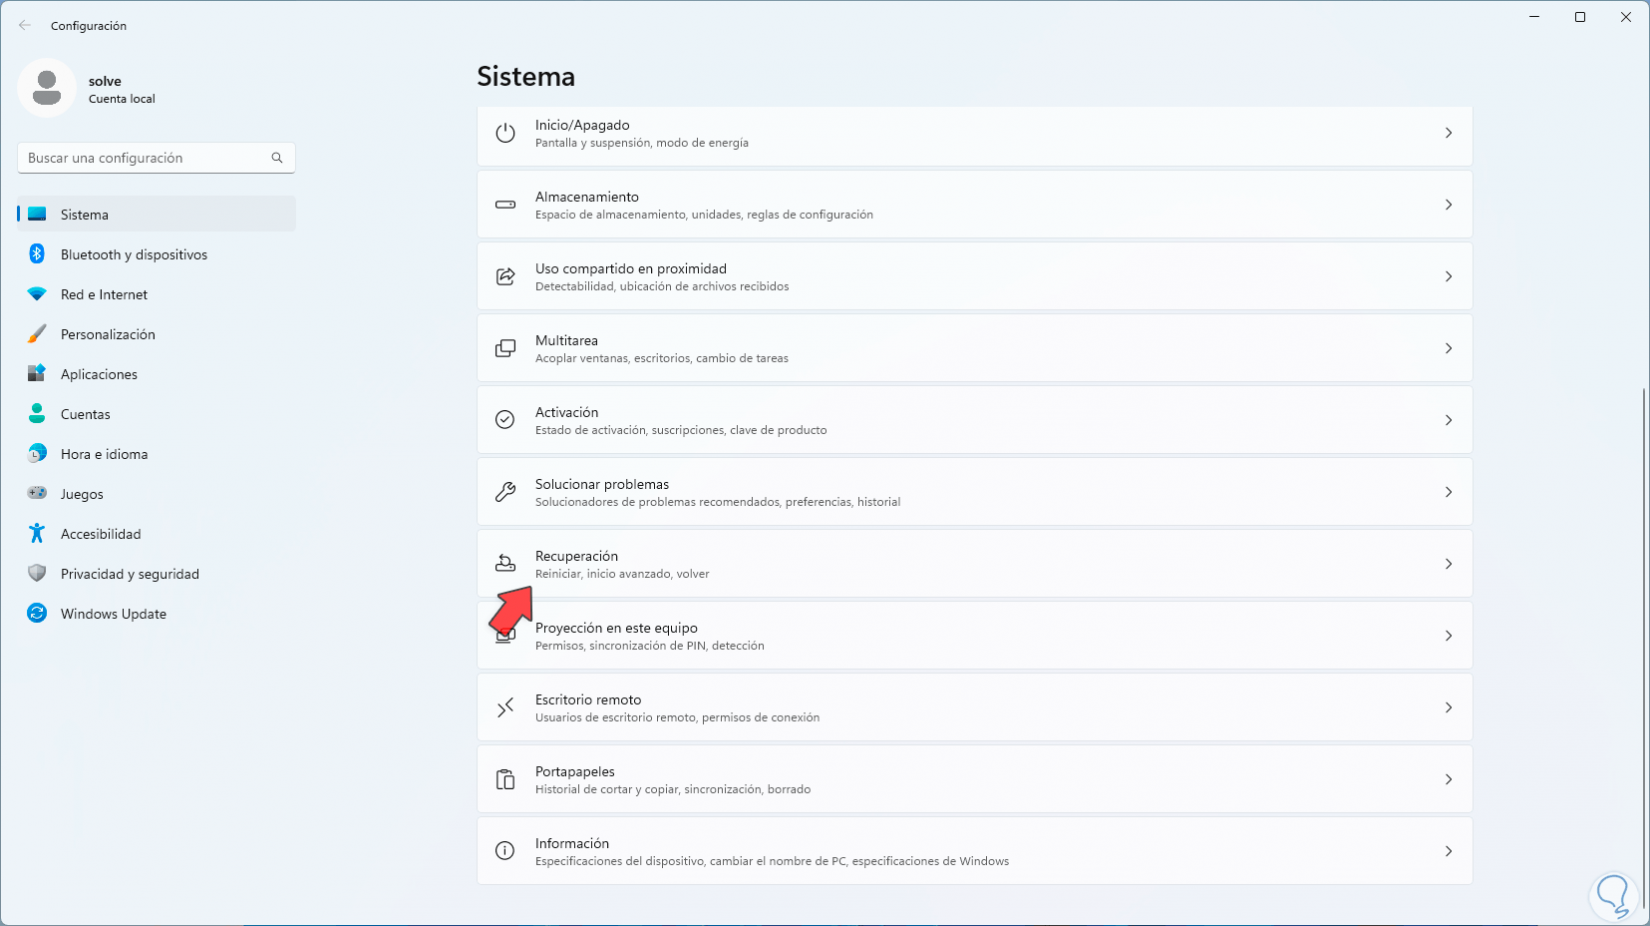1650x926 pixels.
Task: Open the Aplicaciones section
Action: (99, 374)
